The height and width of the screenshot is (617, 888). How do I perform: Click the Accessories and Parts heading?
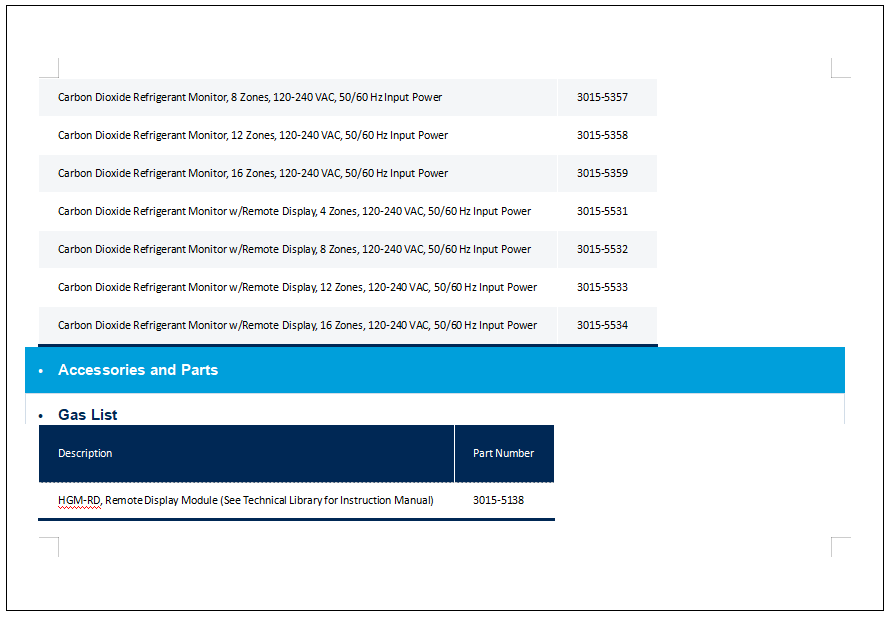[138, 370]
